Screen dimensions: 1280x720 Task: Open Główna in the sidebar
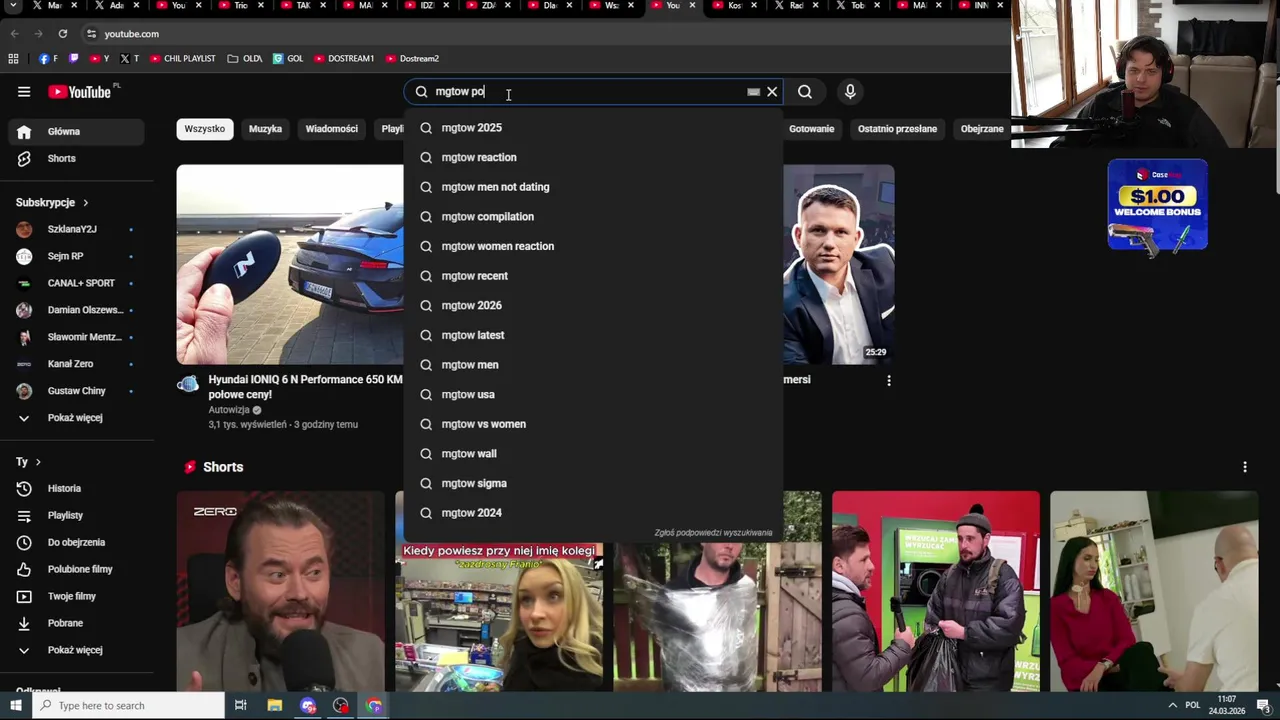click(x=77, y=132)
